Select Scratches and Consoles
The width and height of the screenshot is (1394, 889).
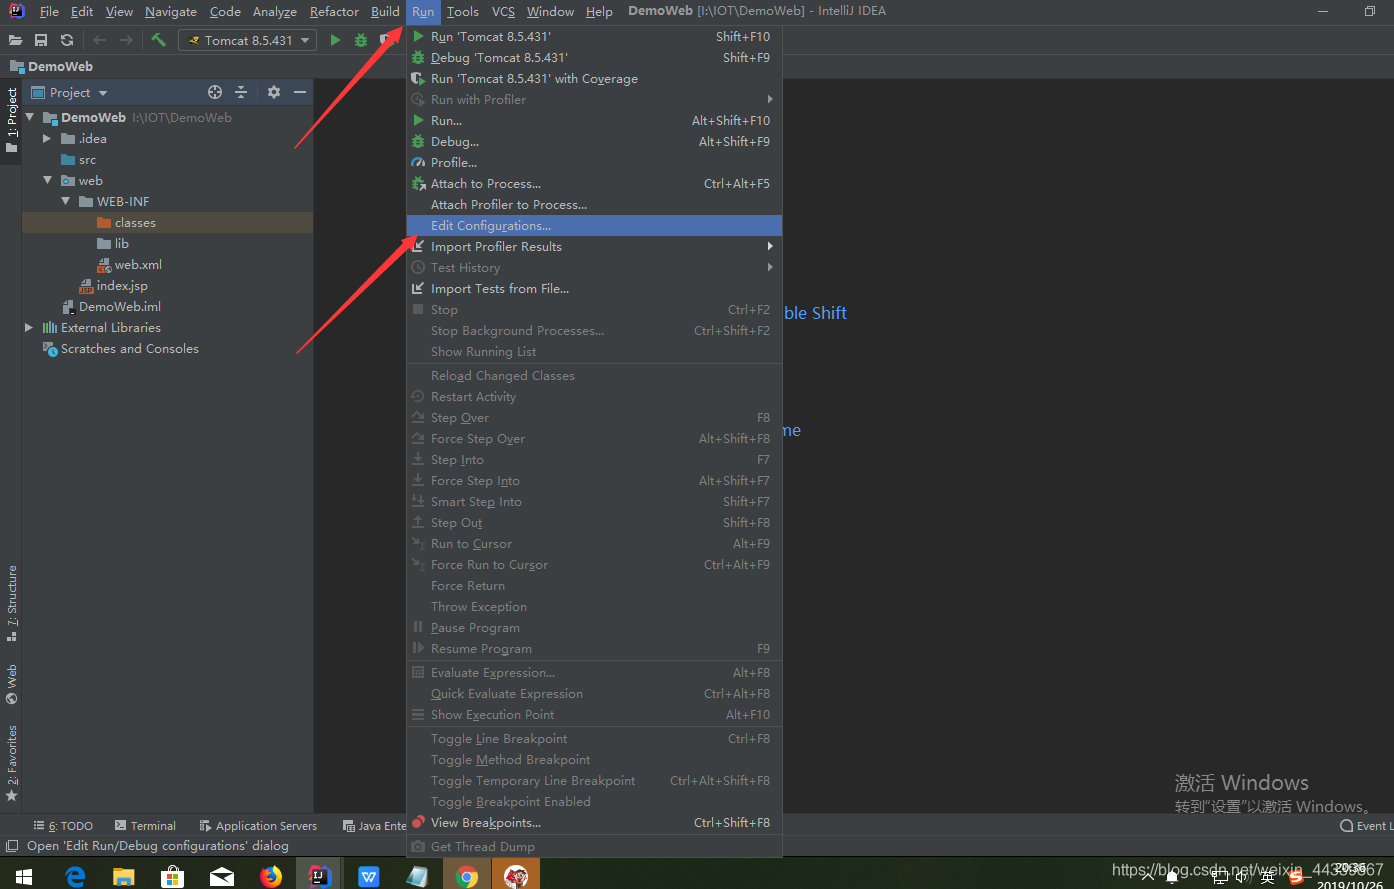point(121,348)
